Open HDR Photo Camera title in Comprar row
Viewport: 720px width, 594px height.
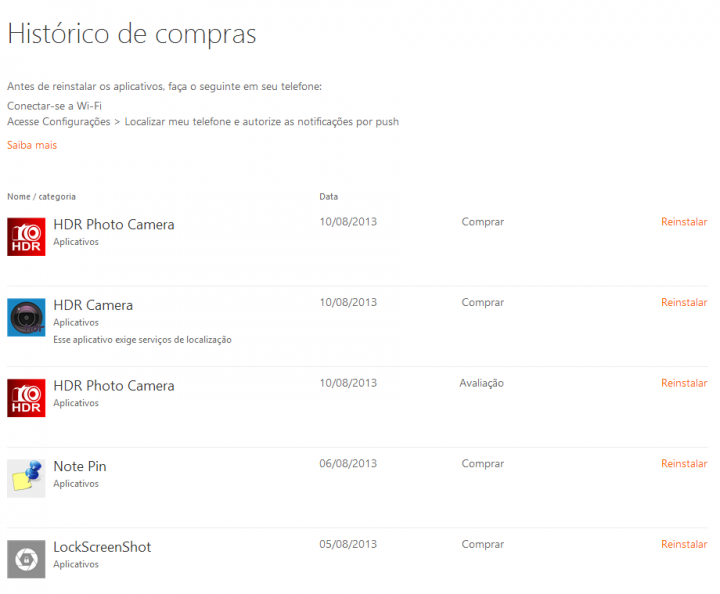114,224
